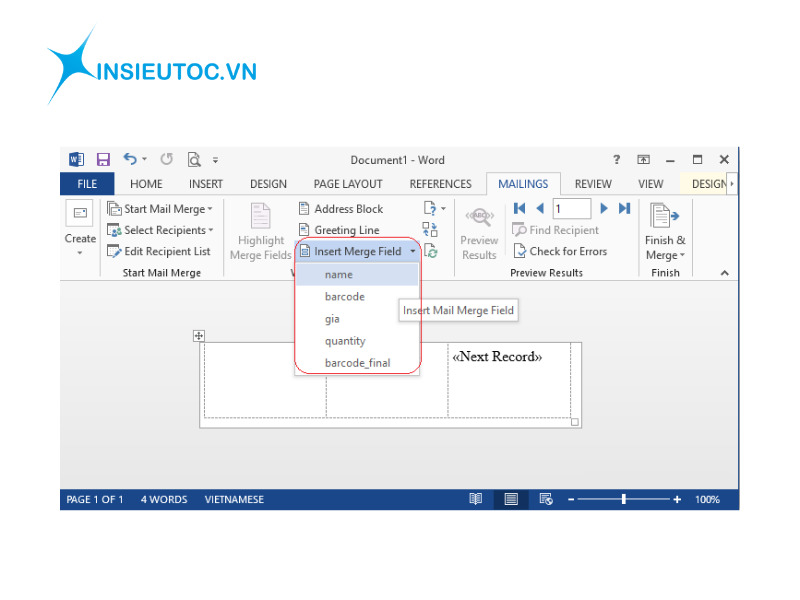Click the next record arrow
This screenshot has width=800, height=600.
(604, 209)
